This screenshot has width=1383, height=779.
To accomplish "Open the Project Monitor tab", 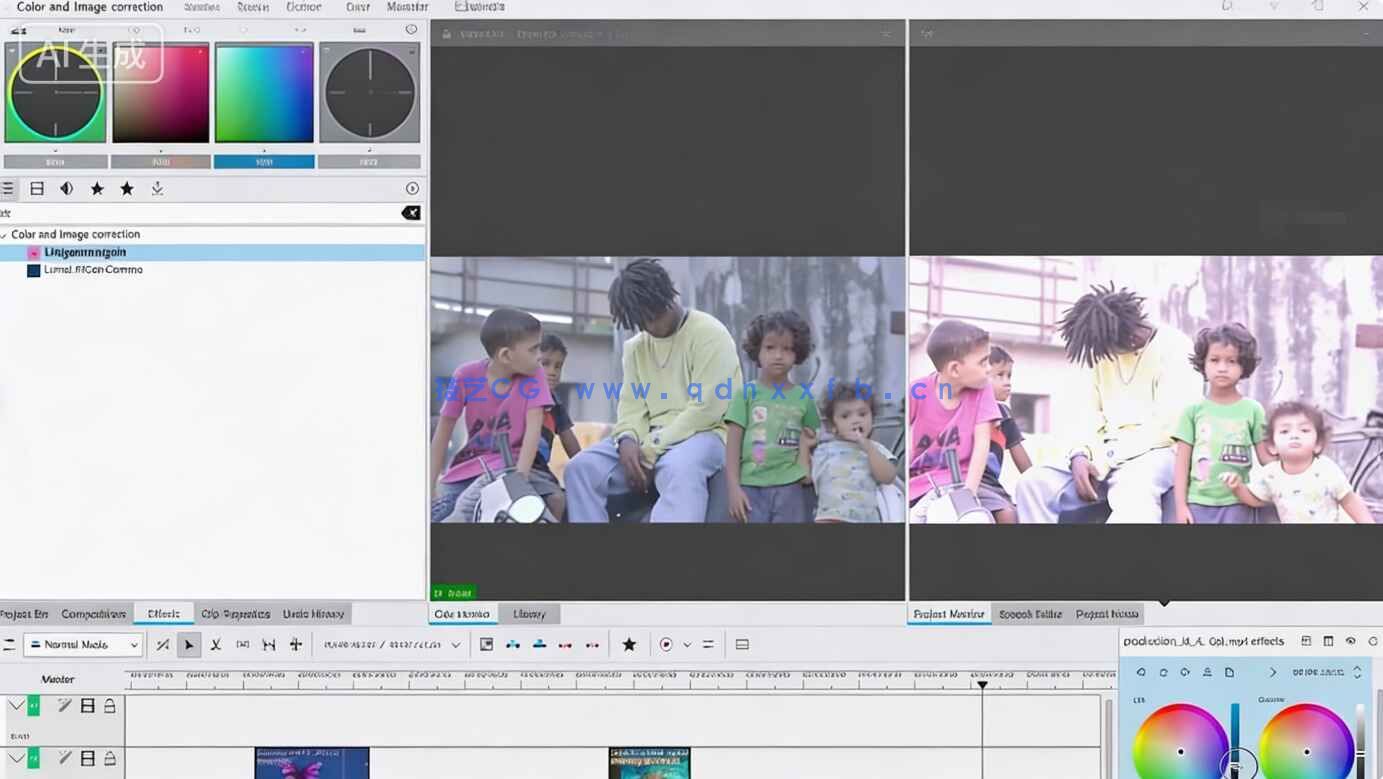I will pyautogui.click(x=948, y=614).
